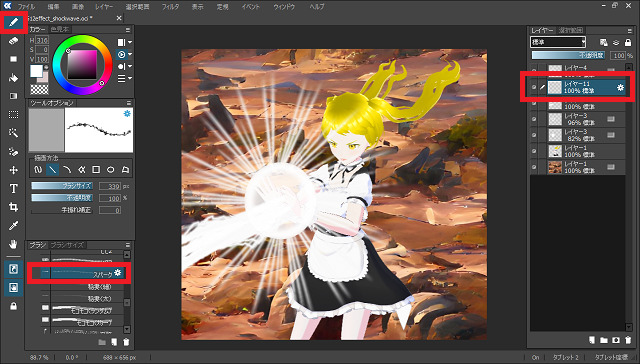Delete layer with the layer panel trash icon

[628, 340]
